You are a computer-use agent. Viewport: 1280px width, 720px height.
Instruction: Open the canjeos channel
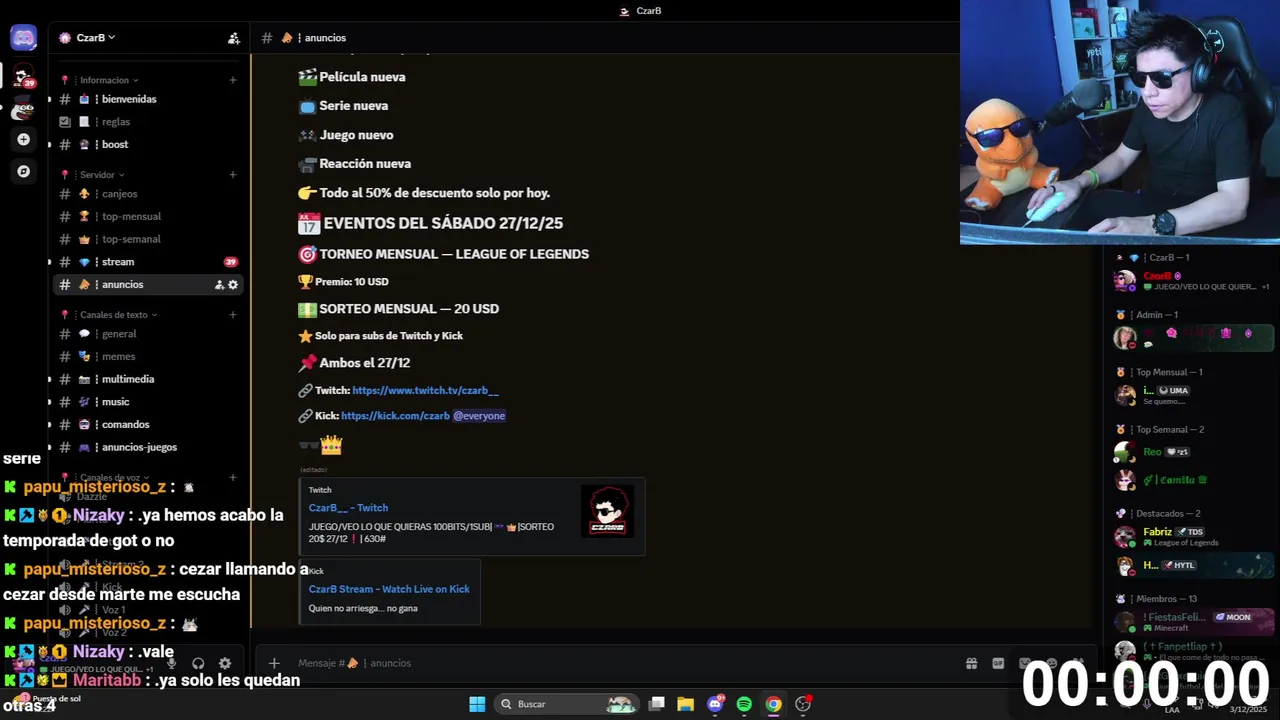(x=148, y=194)
